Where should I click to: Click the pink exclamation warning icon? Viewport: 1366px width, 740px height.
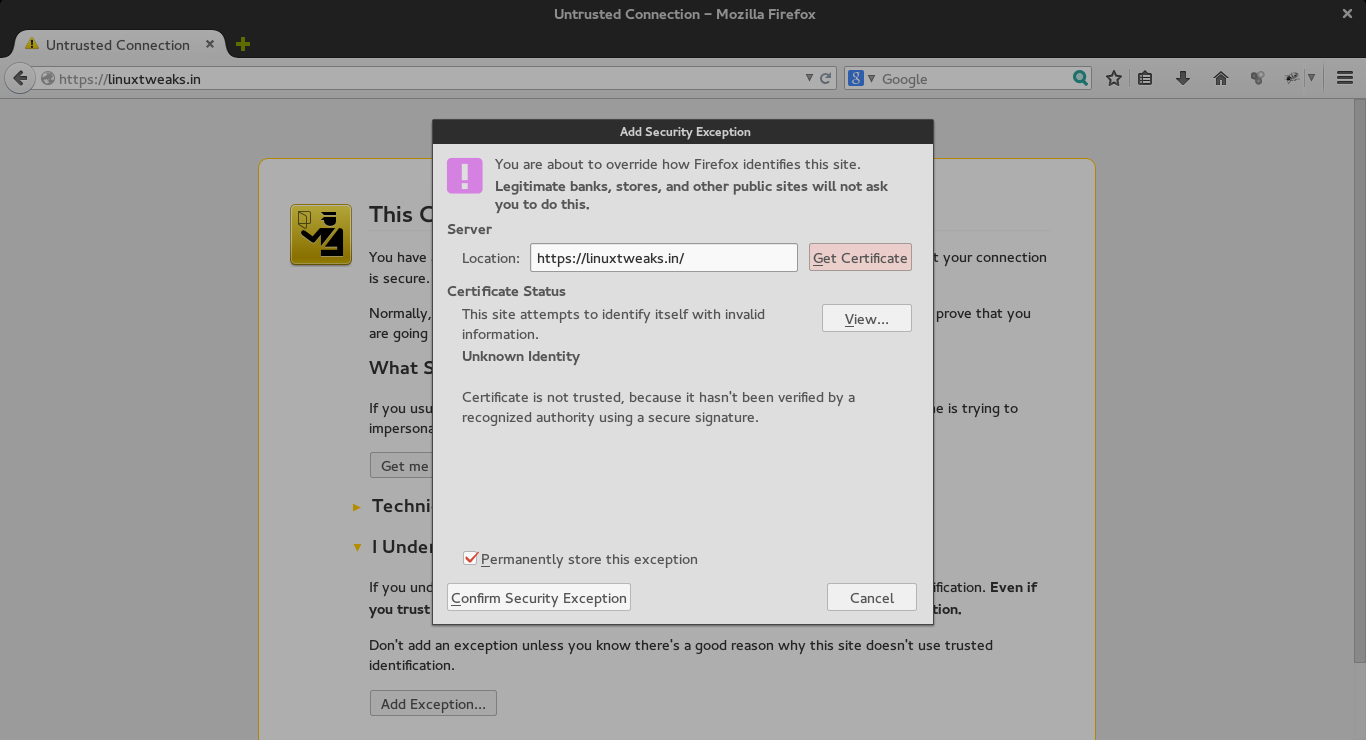465,175
